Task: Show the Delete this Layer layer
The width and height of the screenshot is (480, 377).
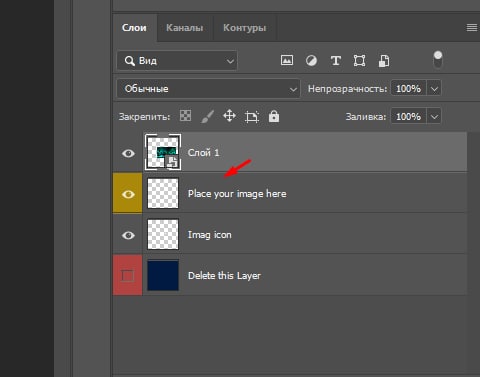Action: point(127,276)
